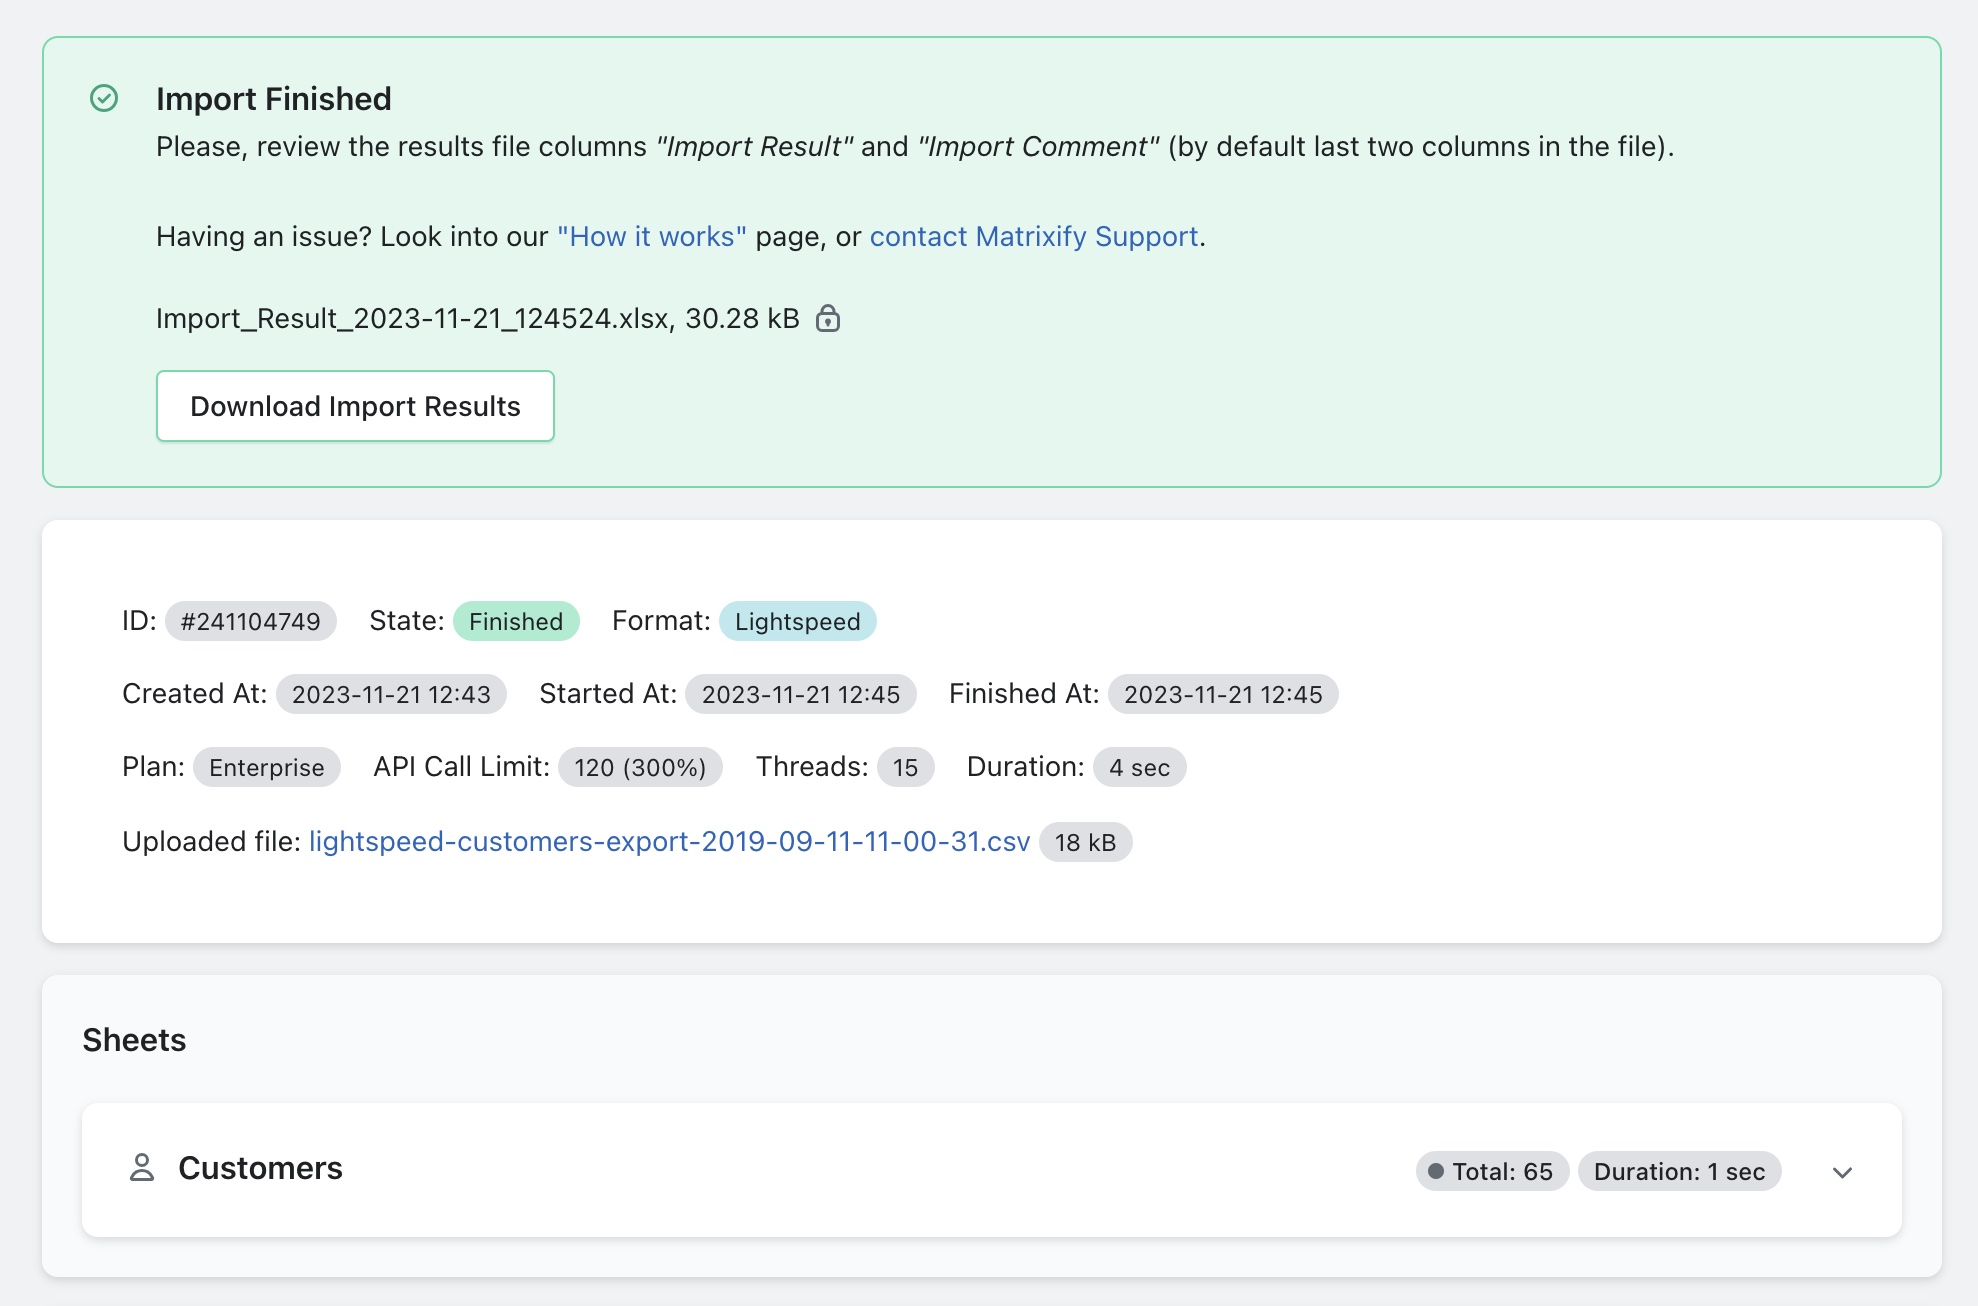The height and width of the screenshot is (1306, 1978).
Task: Click the Duration: 1 sec sheet badge
Action: click(1679, 1171)
